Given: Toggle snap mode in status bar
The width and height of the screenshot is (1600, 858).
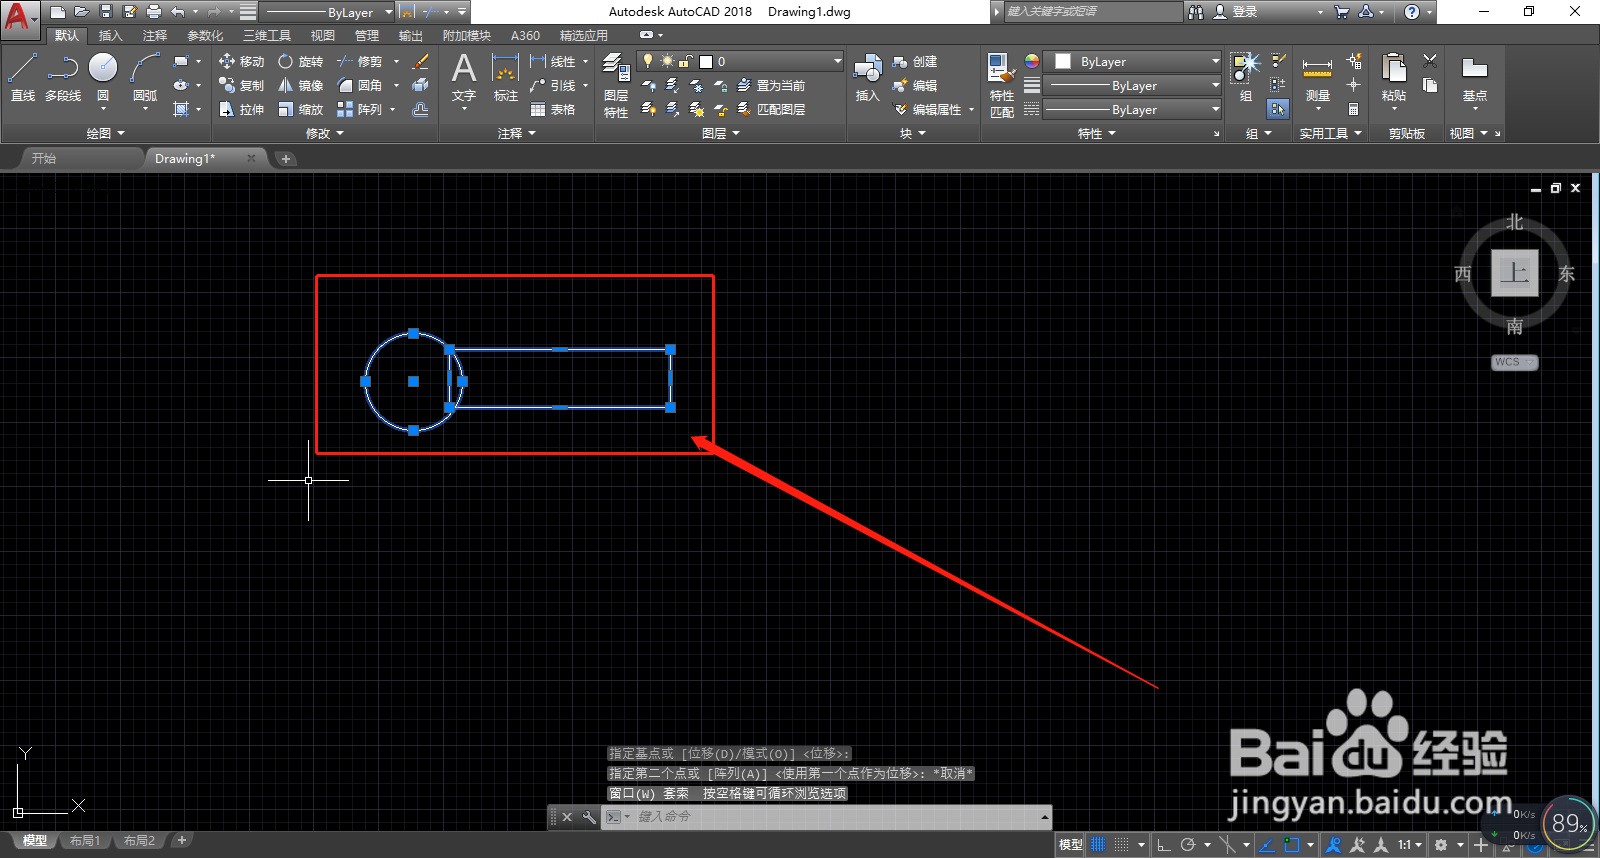Looking at the screenshot, I should pyautogui.click(x=1122, y=845).
